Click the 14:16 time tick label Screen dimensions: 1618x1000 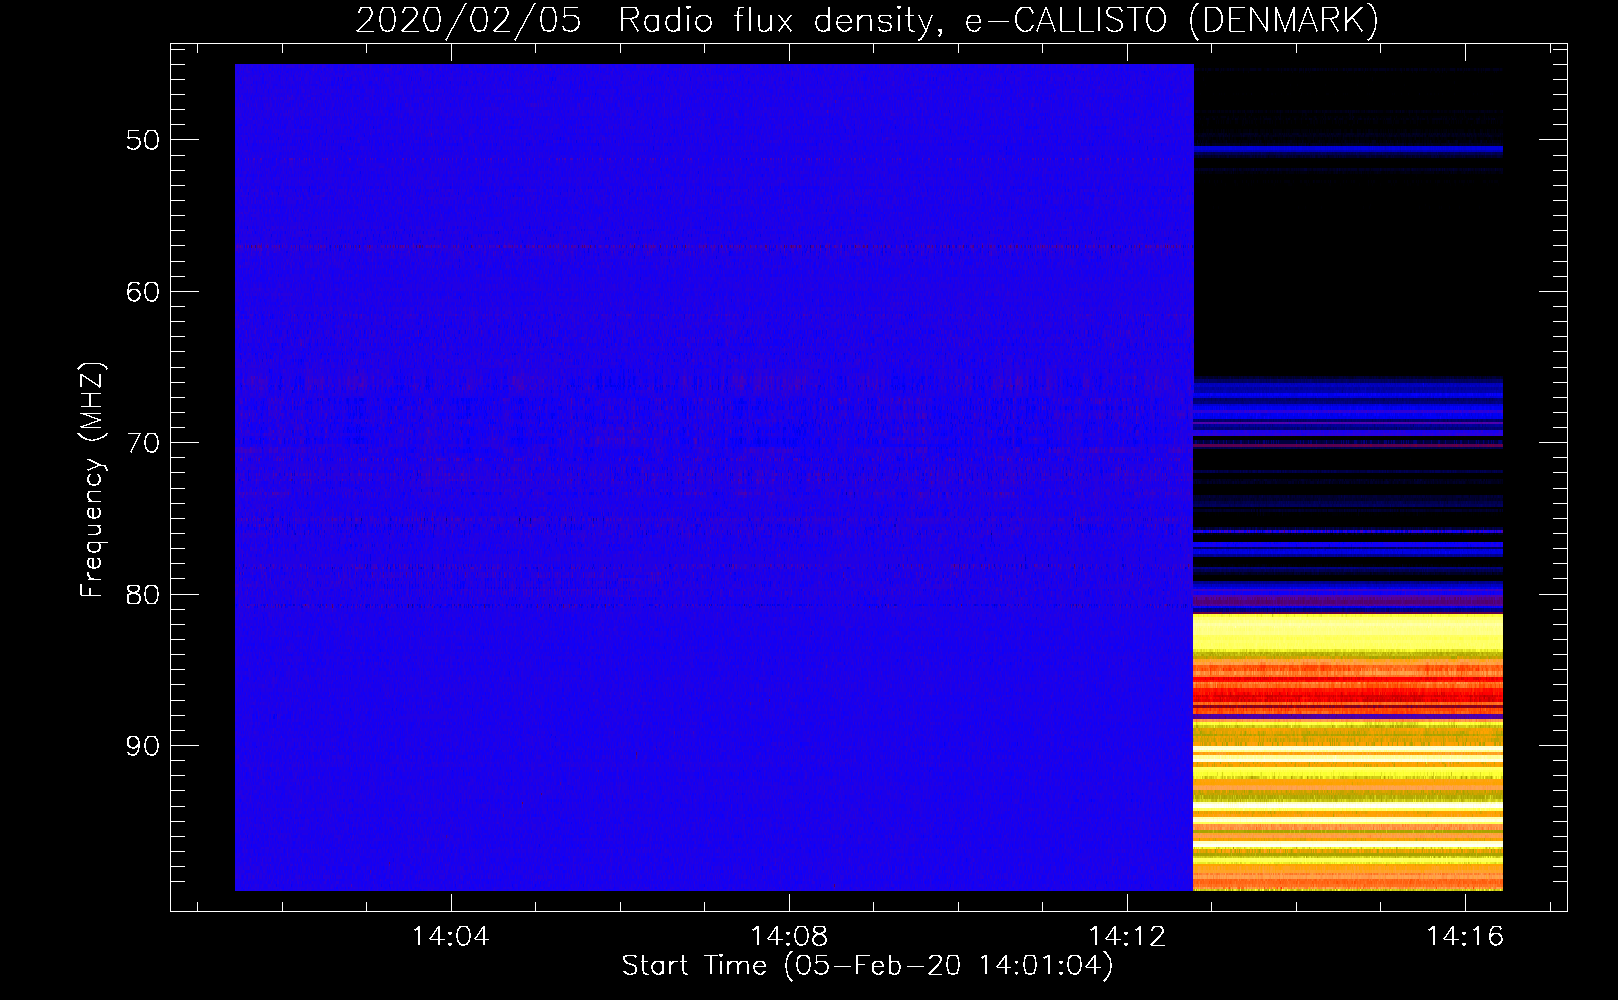(x=1465, y=937)
